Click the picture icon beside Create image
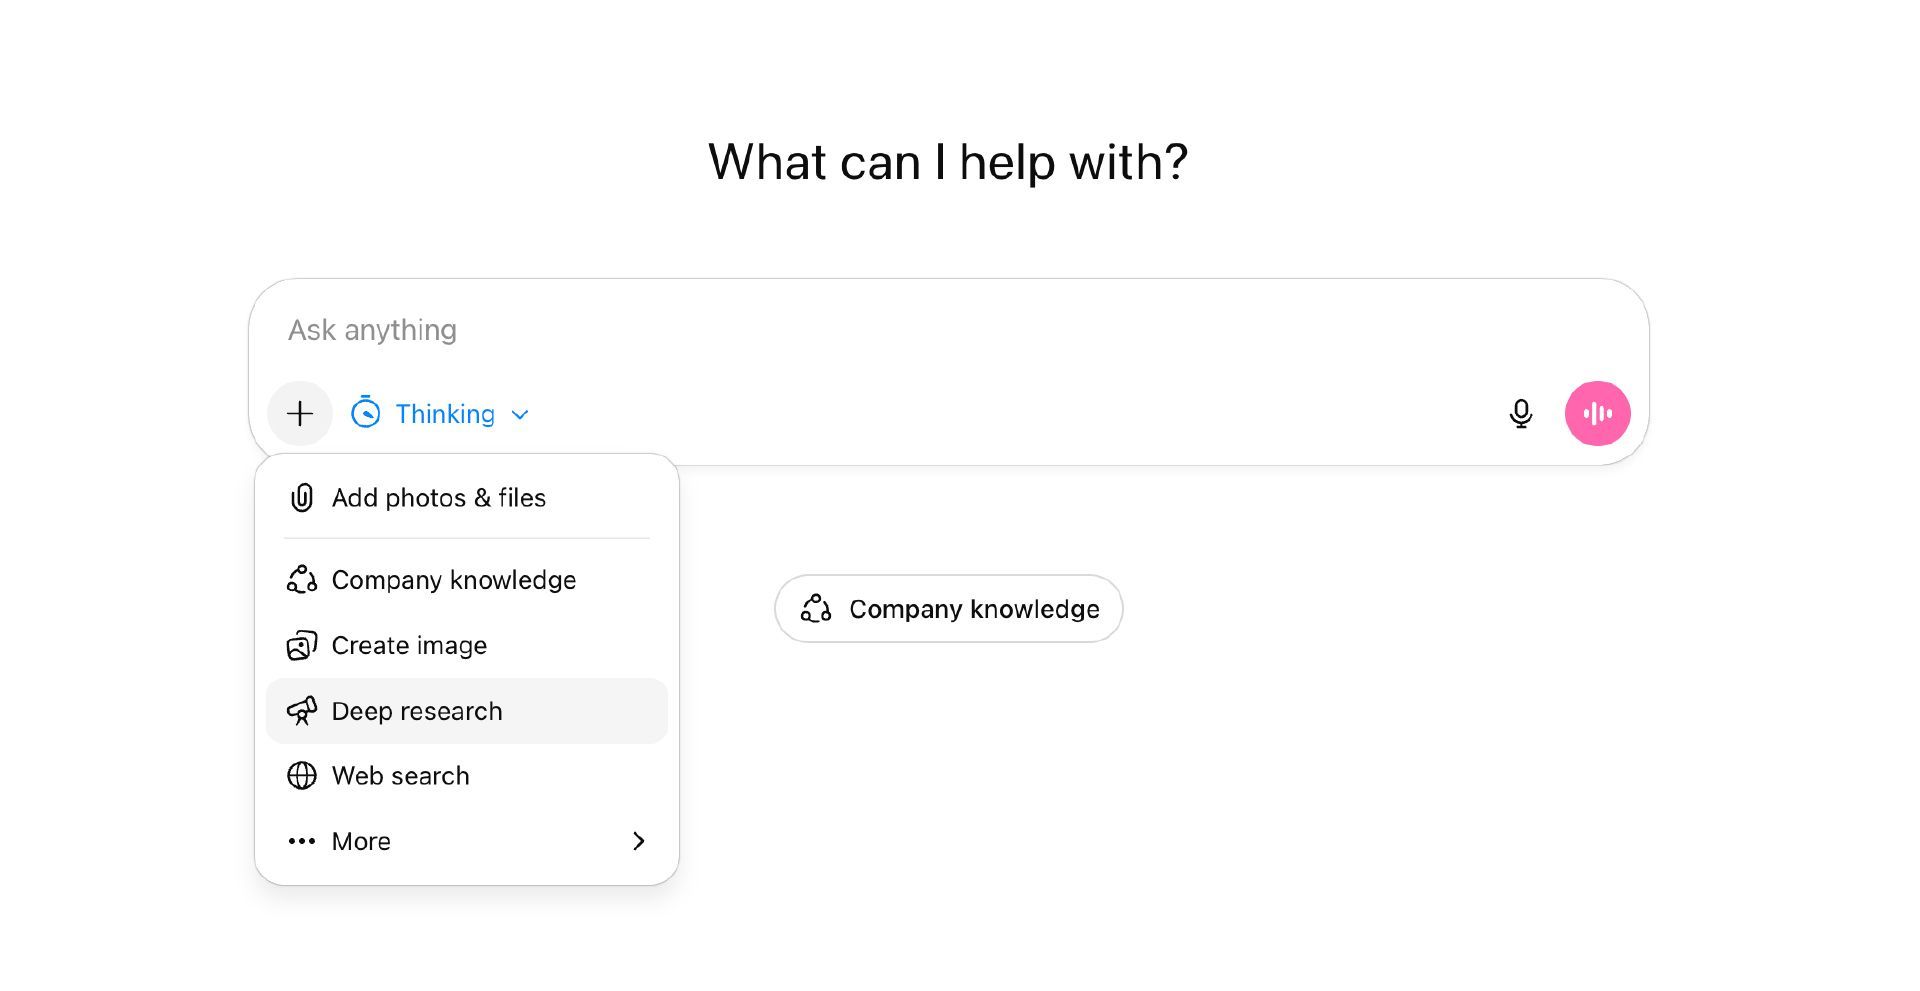 pyautogui.click(x=302, y=646)
